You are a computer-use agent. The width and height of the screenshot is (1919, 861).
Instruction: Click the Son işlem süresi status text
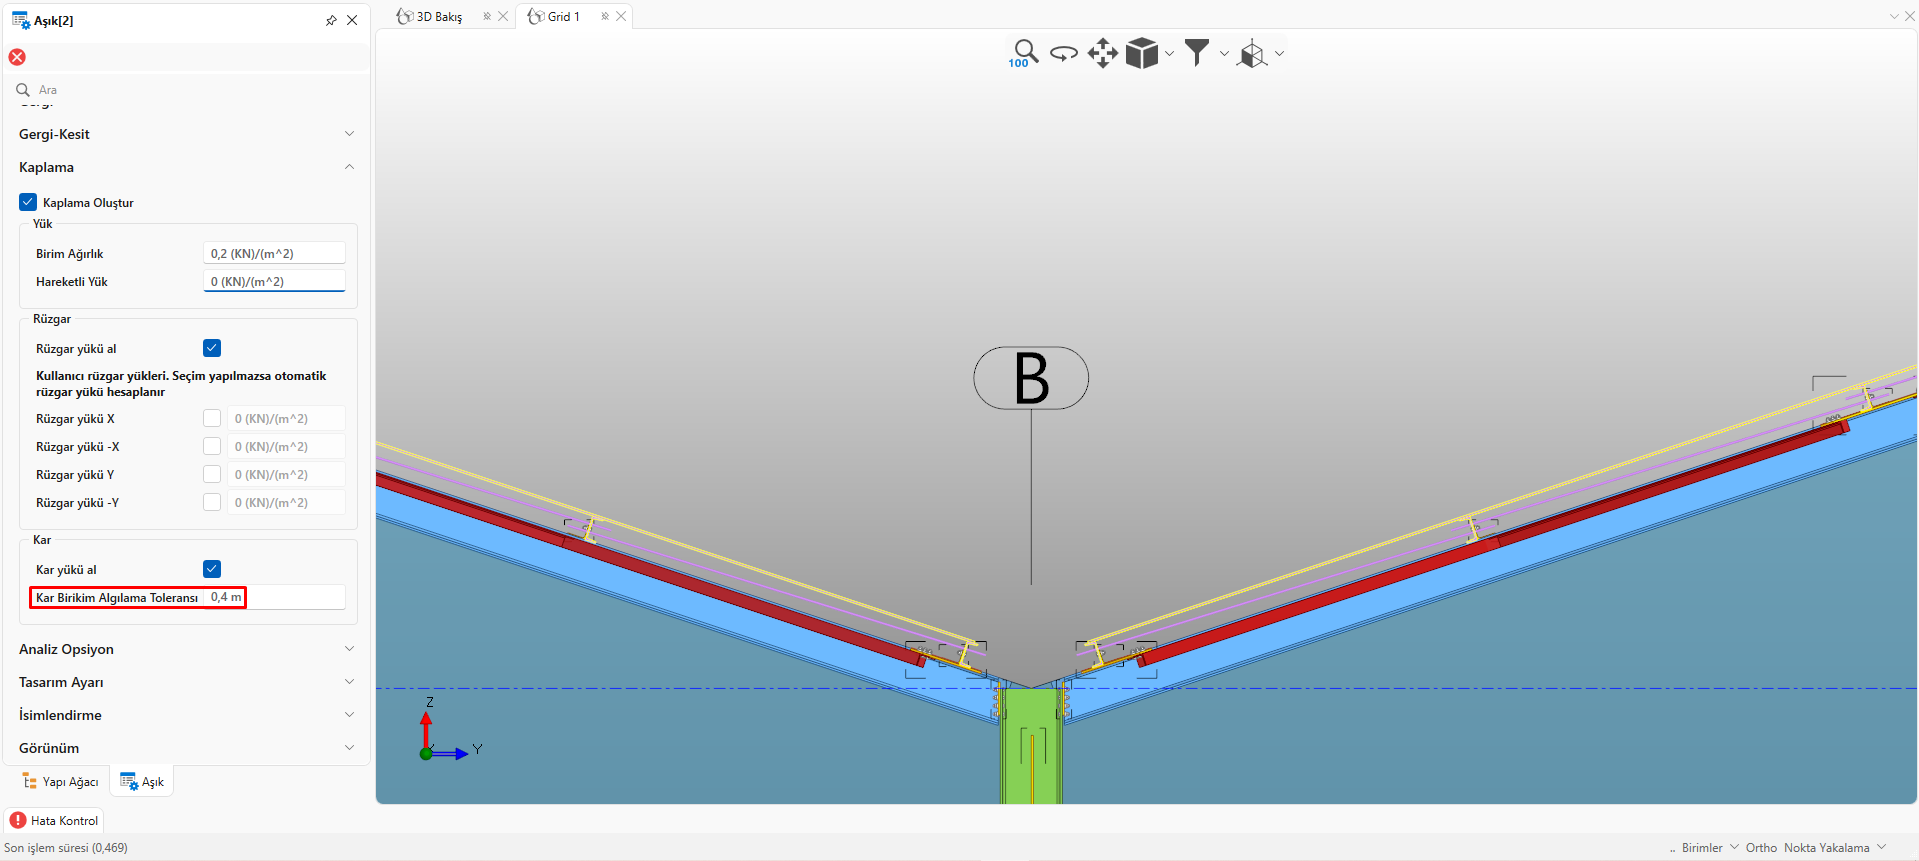(66, 848)
